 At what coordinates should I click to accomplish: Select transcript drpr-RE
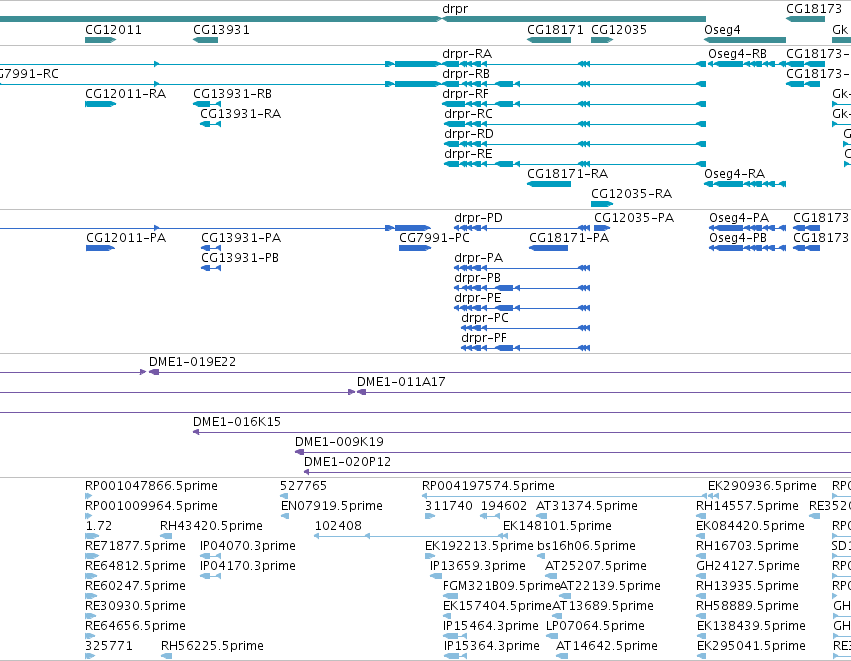pyautogui.click(x=468, y=154)
